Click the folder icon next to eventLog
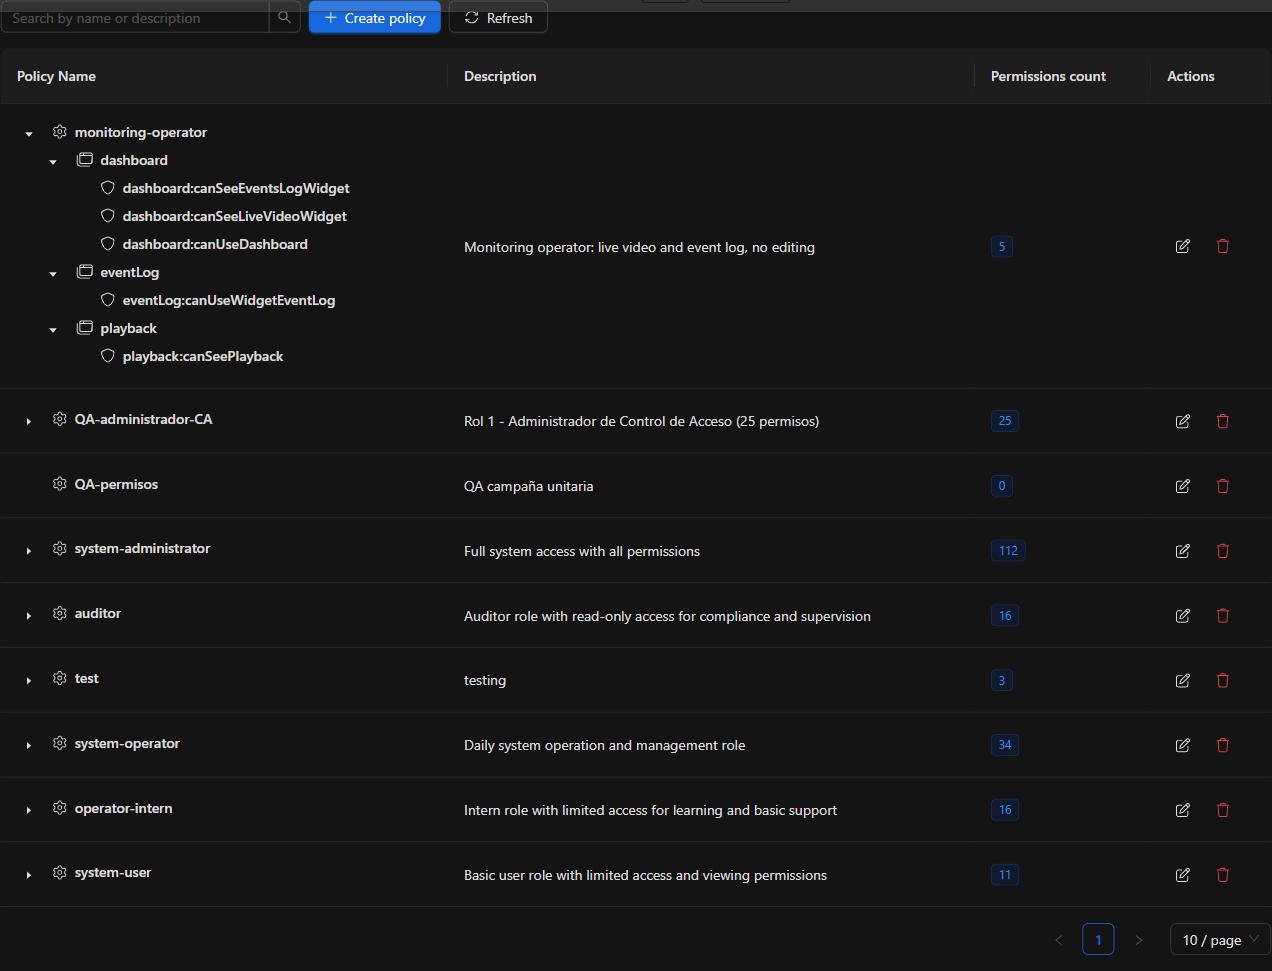1272x971 pixels. pos(85,272)
